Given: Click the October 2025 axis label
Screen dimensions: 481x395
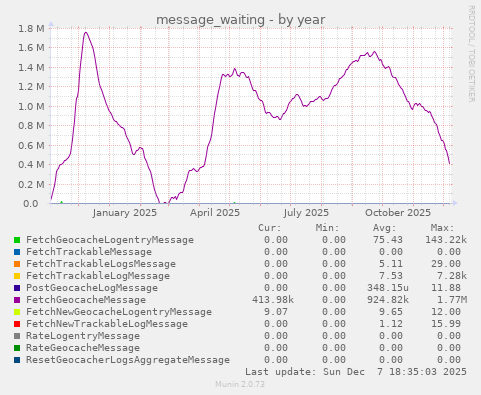Looking at the screenshot, I should click(x=398, y=213).
